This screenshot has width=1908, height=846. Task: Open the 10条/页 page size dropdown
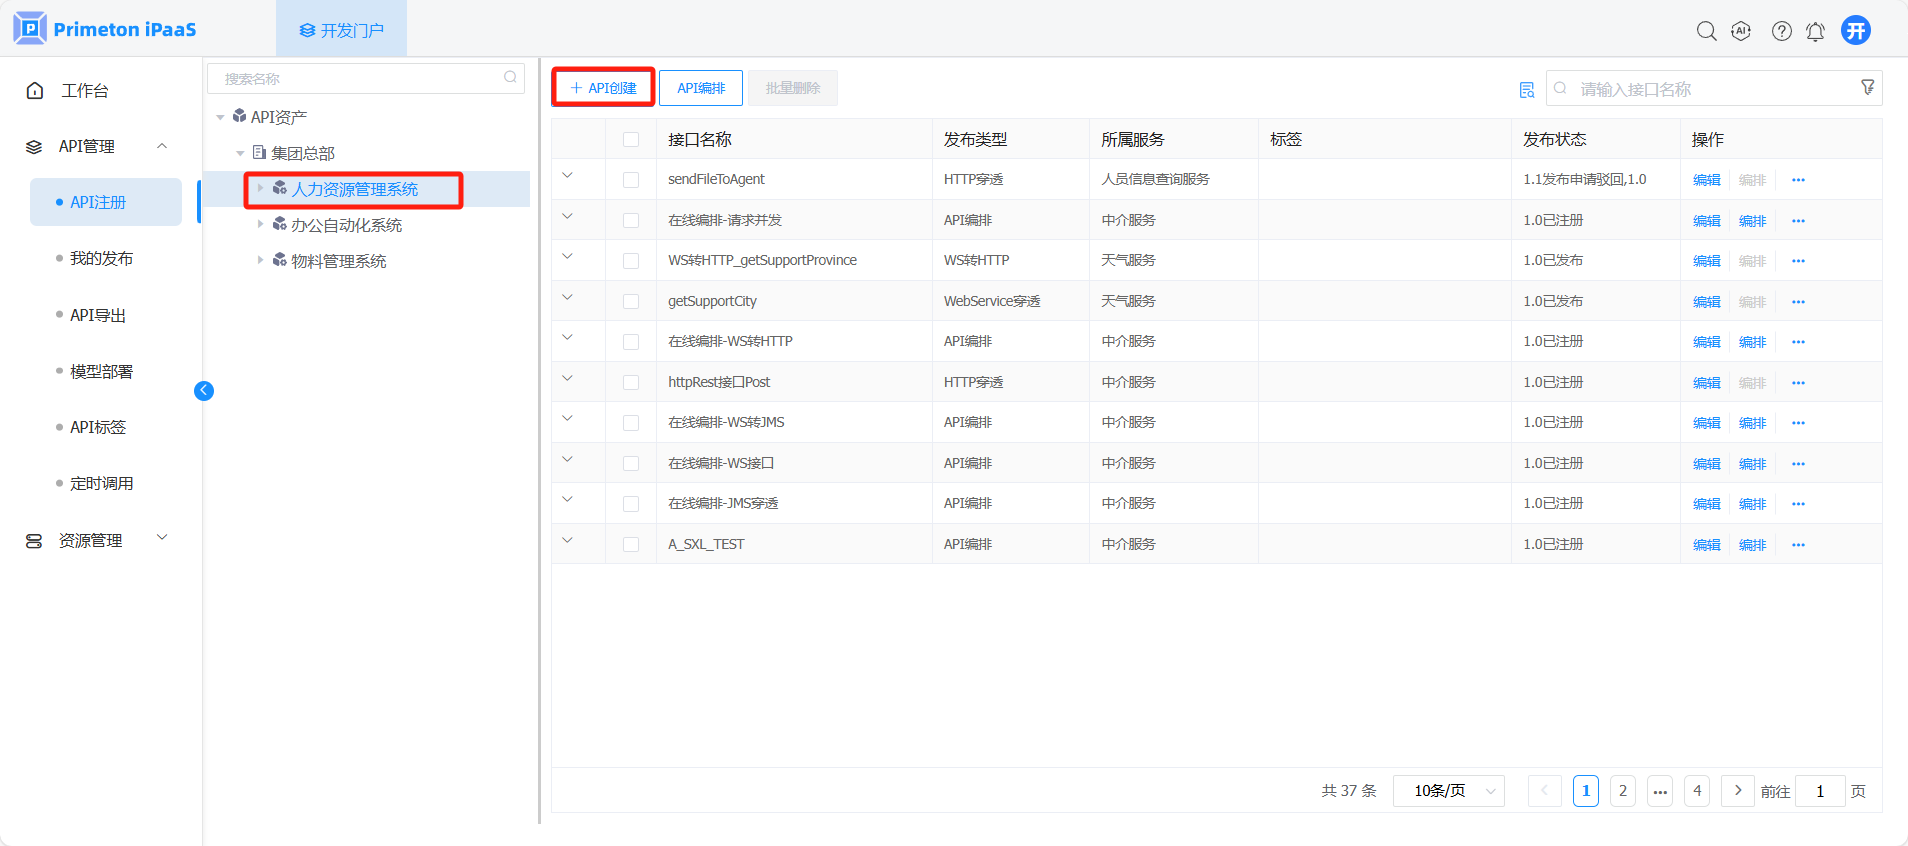(x=1448, y=791)
